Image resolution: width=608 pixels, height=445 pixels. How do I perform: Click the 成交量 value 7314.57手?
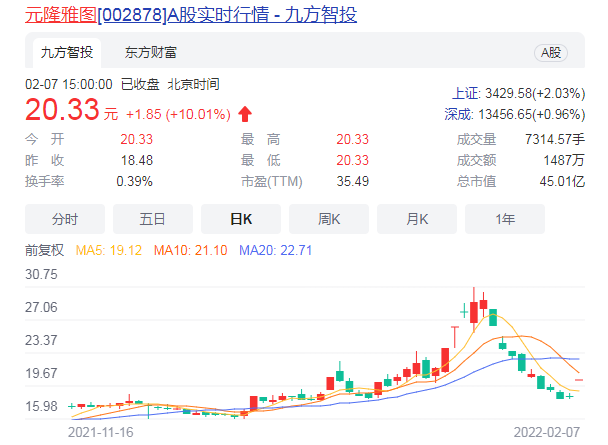(555, 139)
